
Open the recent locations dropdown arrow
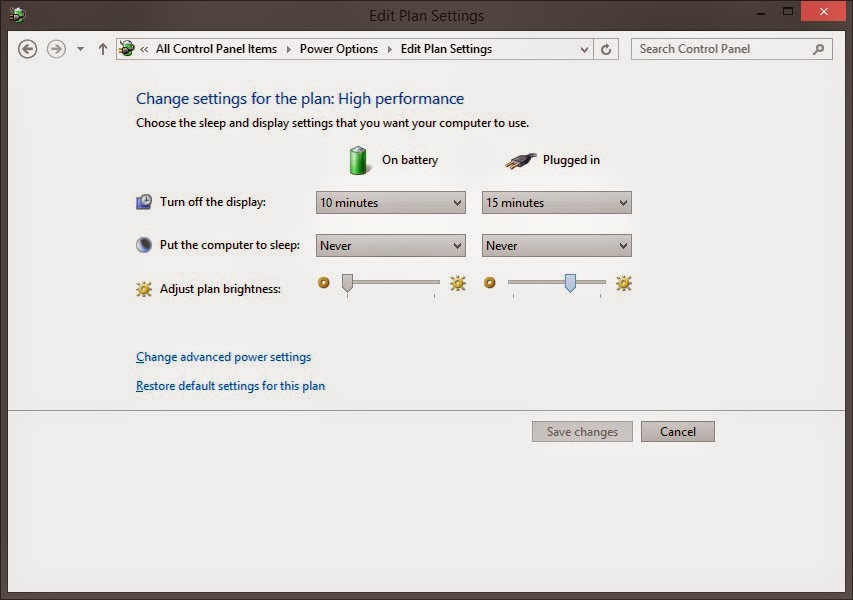[x=80, y=49]
